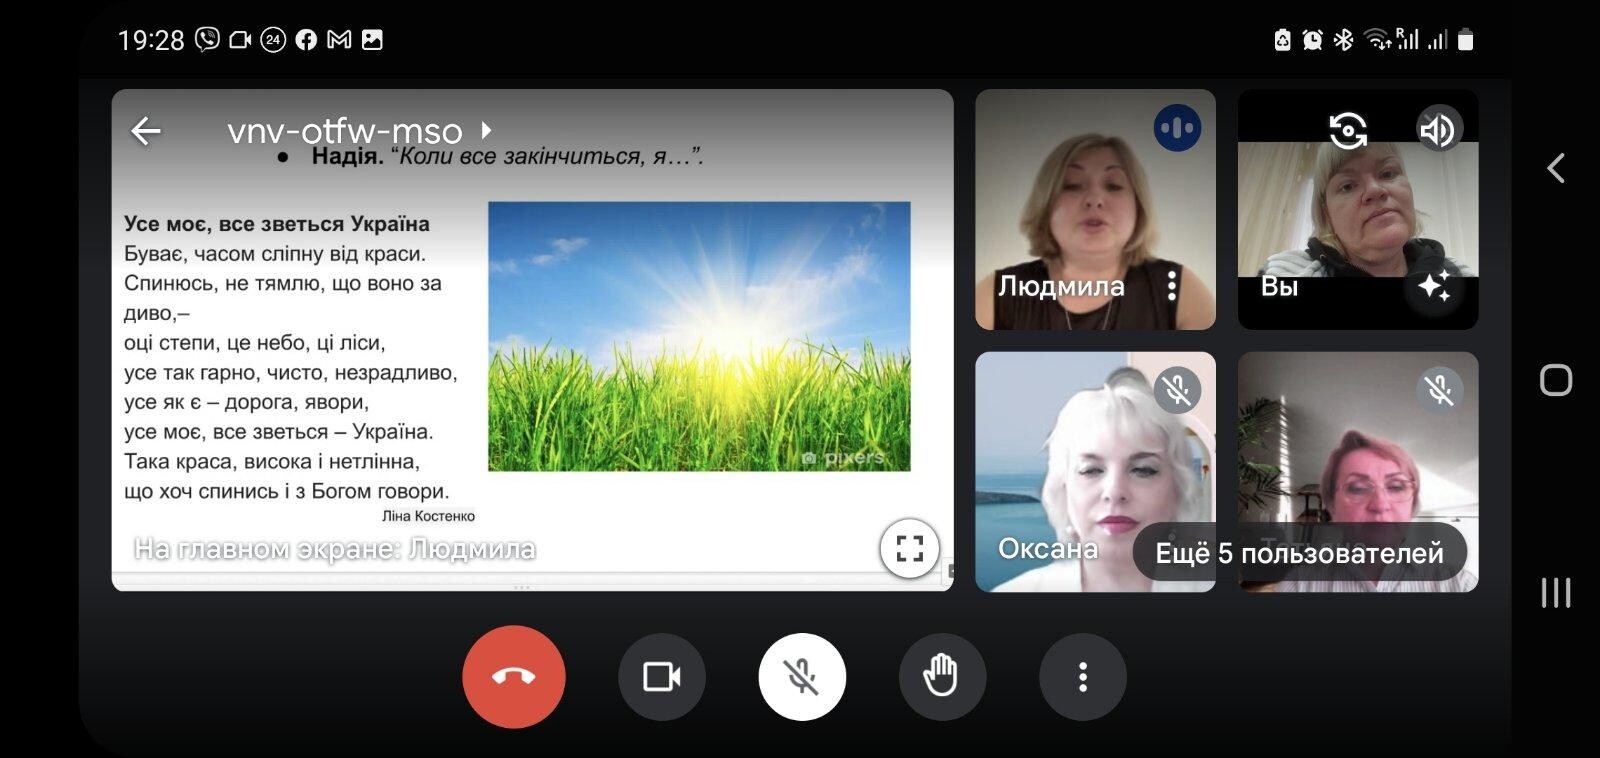Tap your own video tile labeled Вы

[x=1358, y=209]
